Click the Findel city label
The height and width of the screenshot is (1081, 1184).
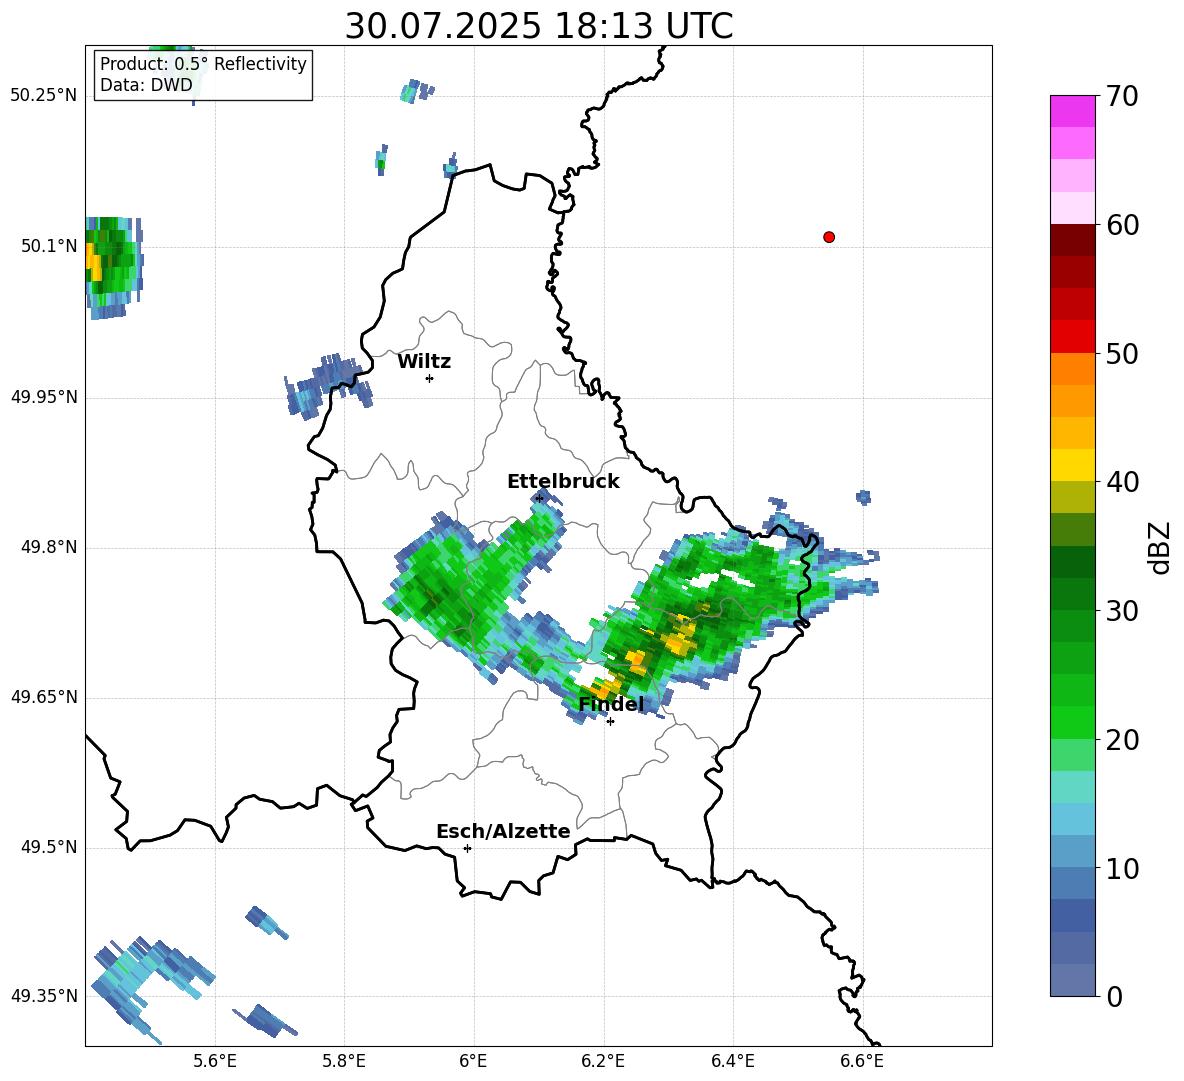[x=611, y=704]
